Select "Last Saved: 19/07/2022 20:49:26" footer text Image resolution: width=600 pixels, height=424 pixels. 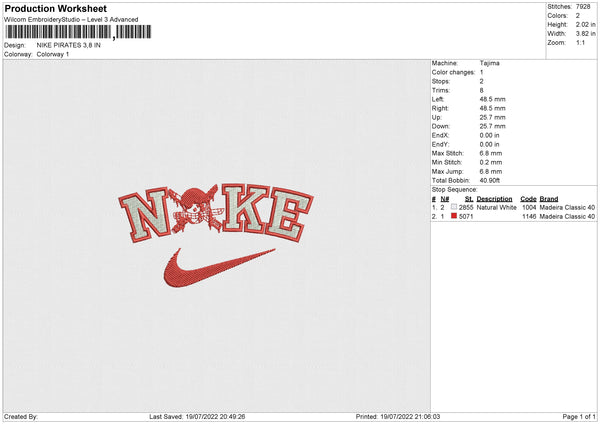click(x=197, y=417)
